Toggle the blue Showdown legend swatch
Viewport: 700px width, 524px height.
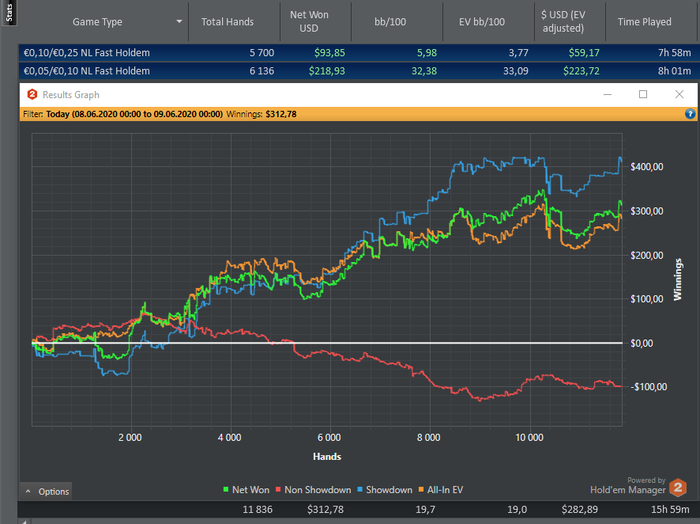[360, 490]
